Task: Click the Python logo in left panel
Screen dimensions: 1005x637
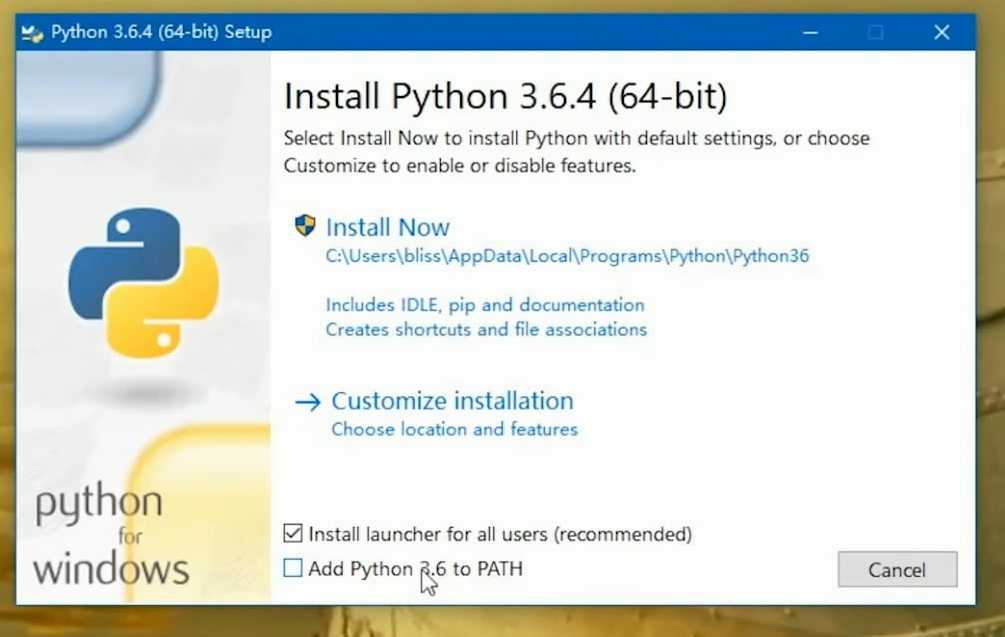Action: (x=144, y=282)
